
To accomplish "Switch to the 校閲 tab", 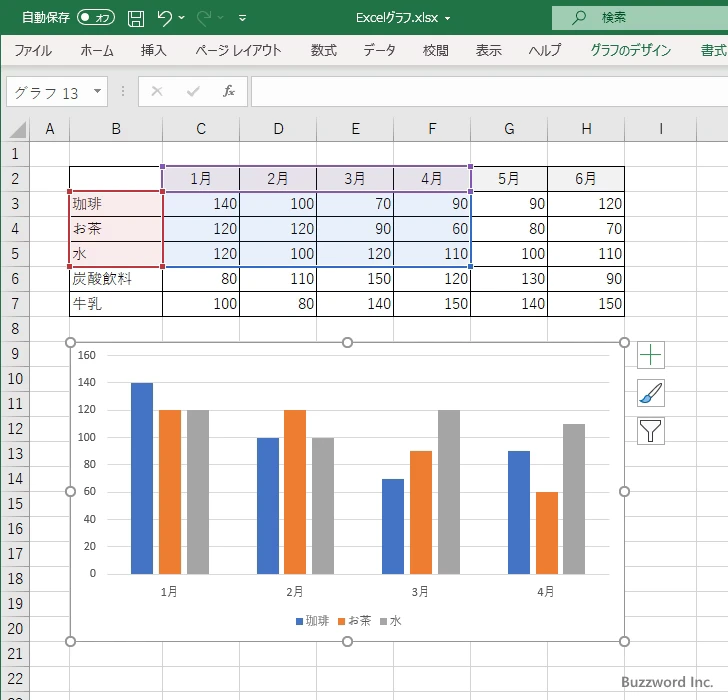I will click(x=436, y=50).
